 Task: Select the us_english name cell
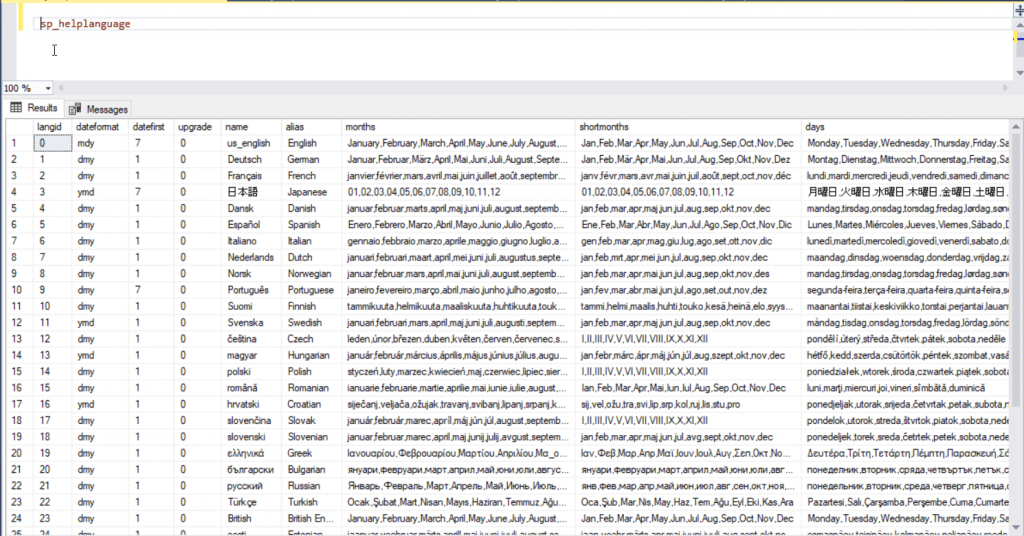pos(251,143)
